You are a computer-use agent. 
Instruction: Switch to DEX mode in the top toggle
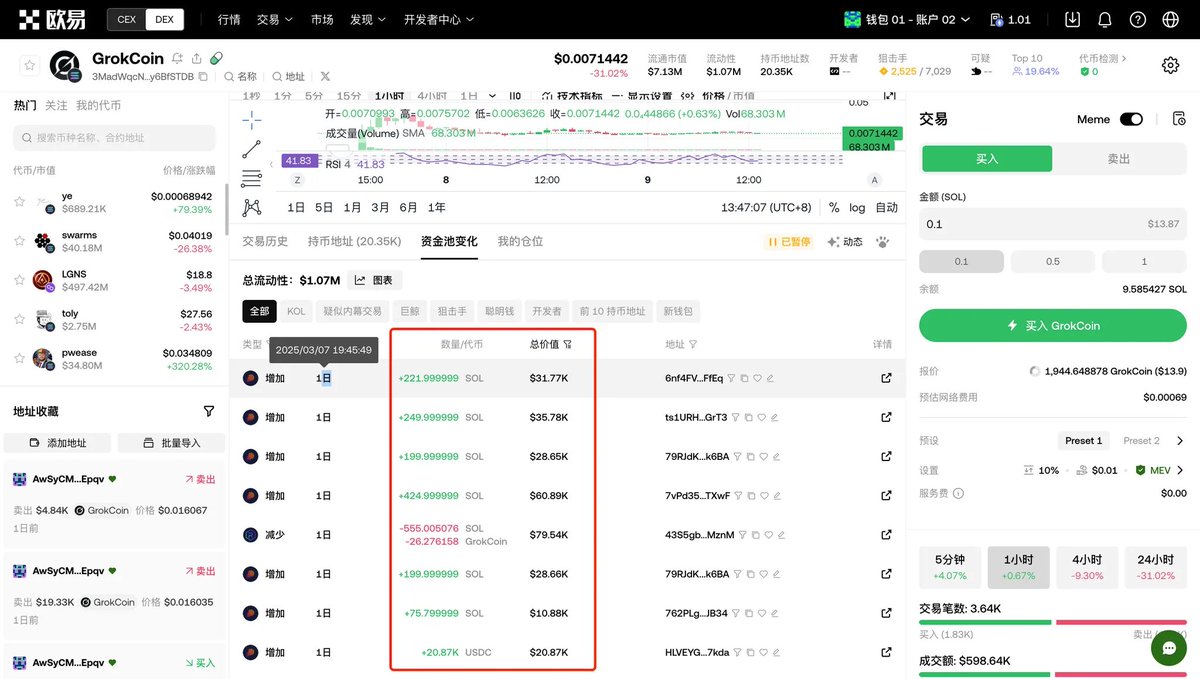click(x=164, y=19)
